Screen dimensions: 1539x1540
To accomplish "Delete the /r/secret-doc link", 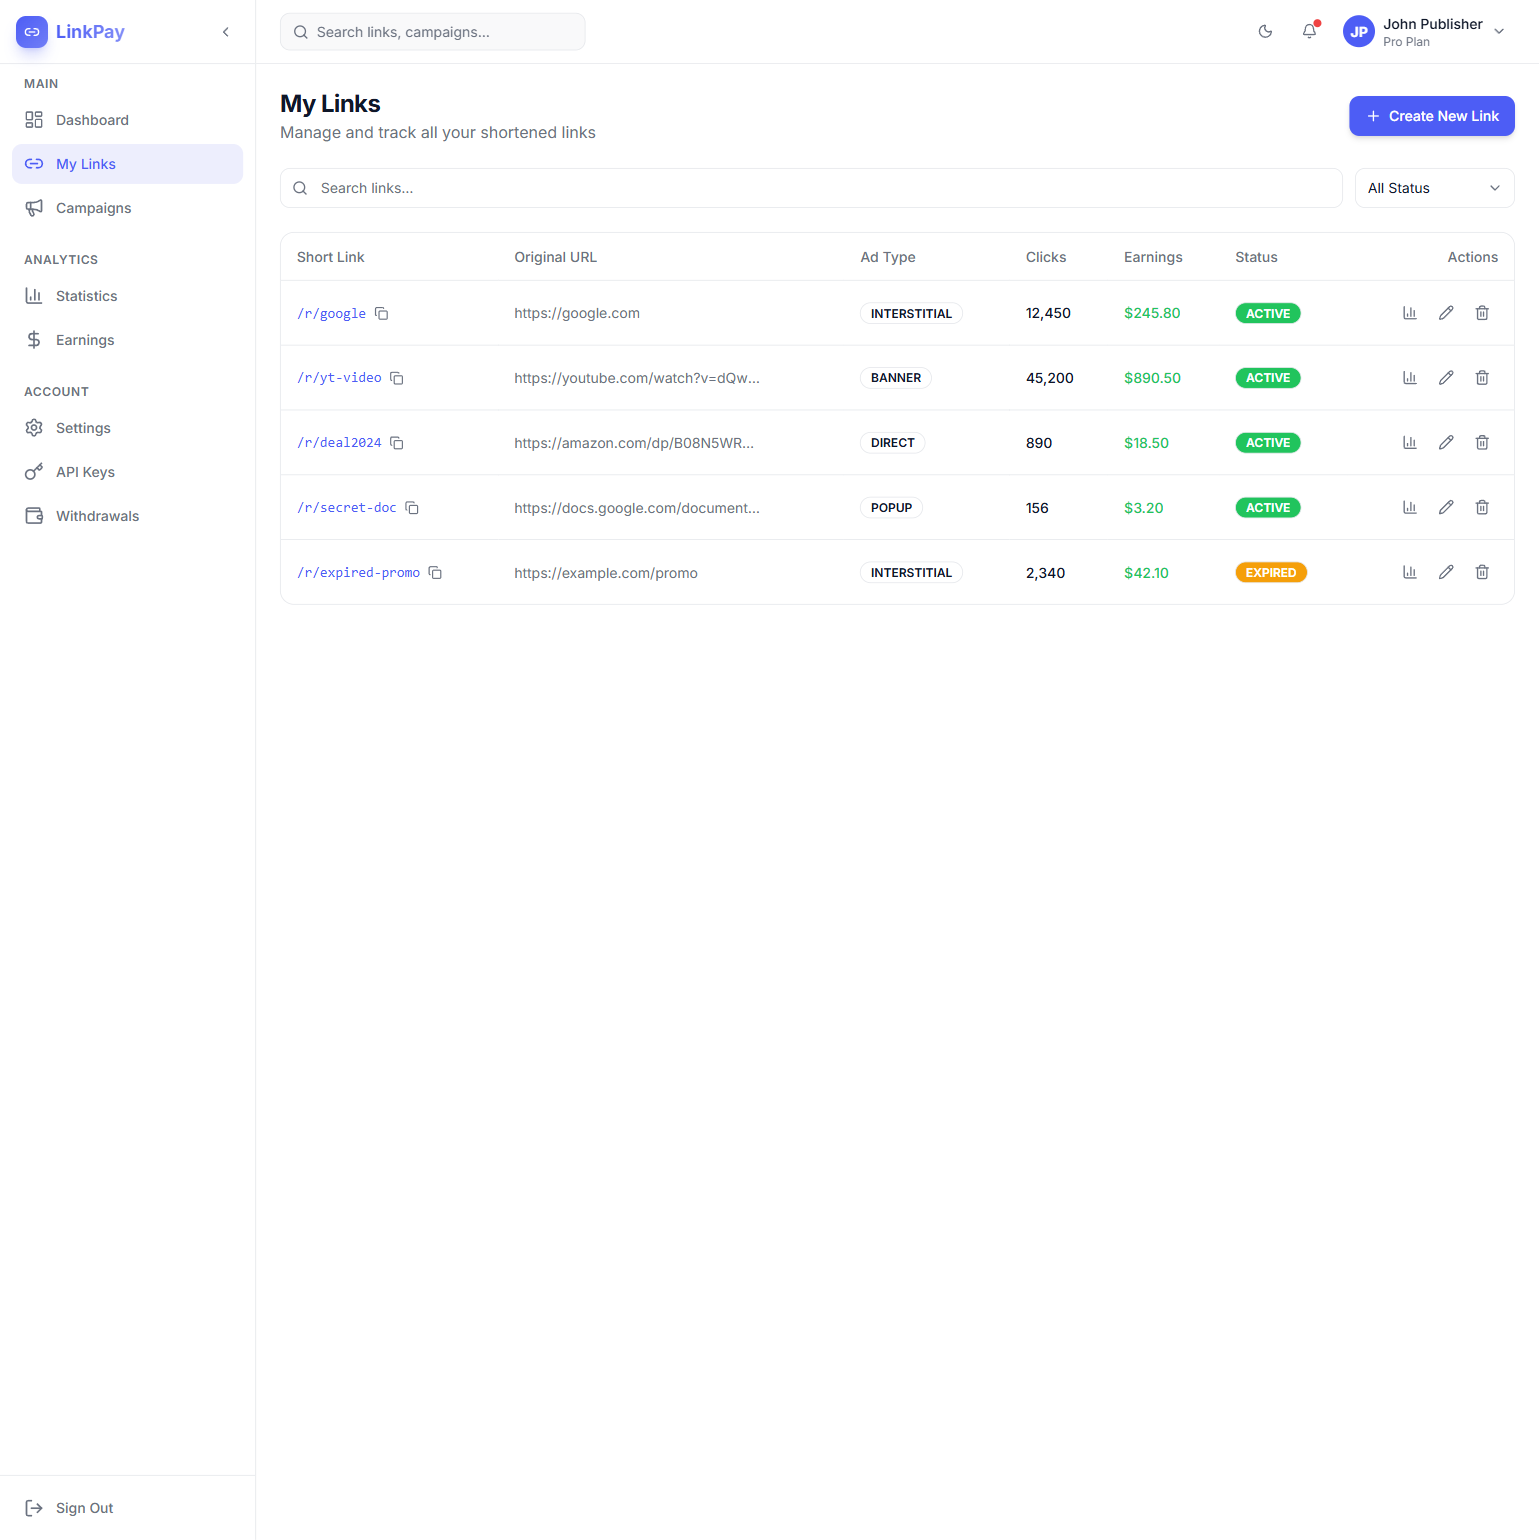I will [x=1482, y=508].
